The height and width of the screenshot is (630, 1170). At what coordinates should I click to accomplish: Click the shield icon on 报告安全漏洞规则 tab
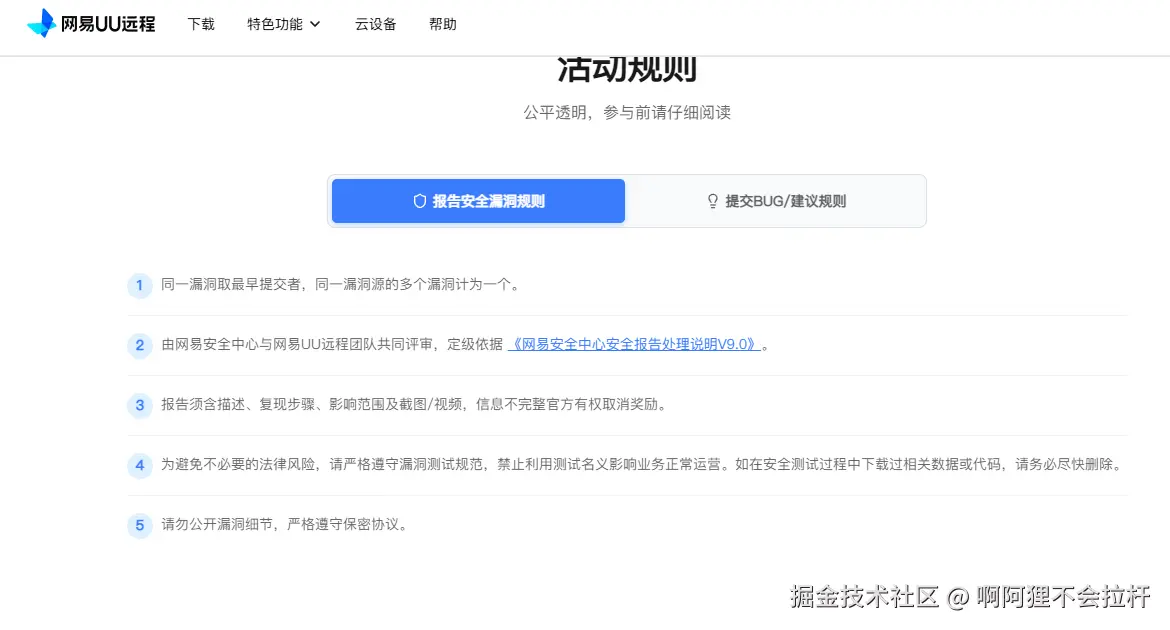419,201
